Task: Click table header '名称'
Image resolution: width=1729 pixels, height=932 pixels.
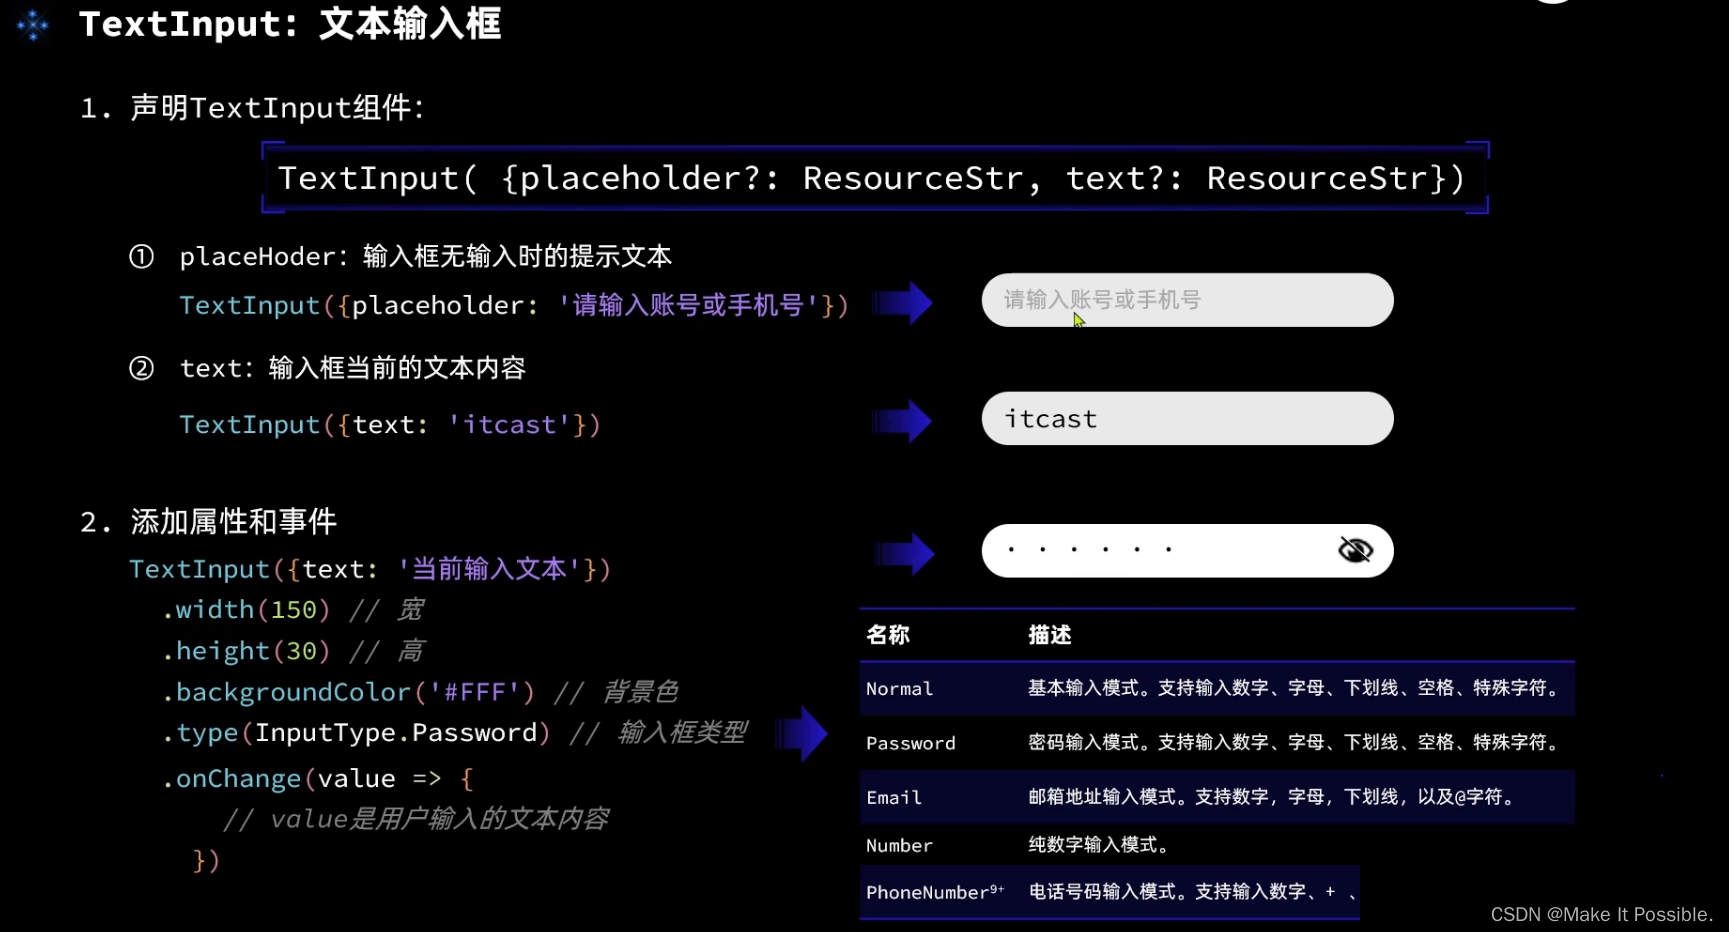Action: click(888, 635)
